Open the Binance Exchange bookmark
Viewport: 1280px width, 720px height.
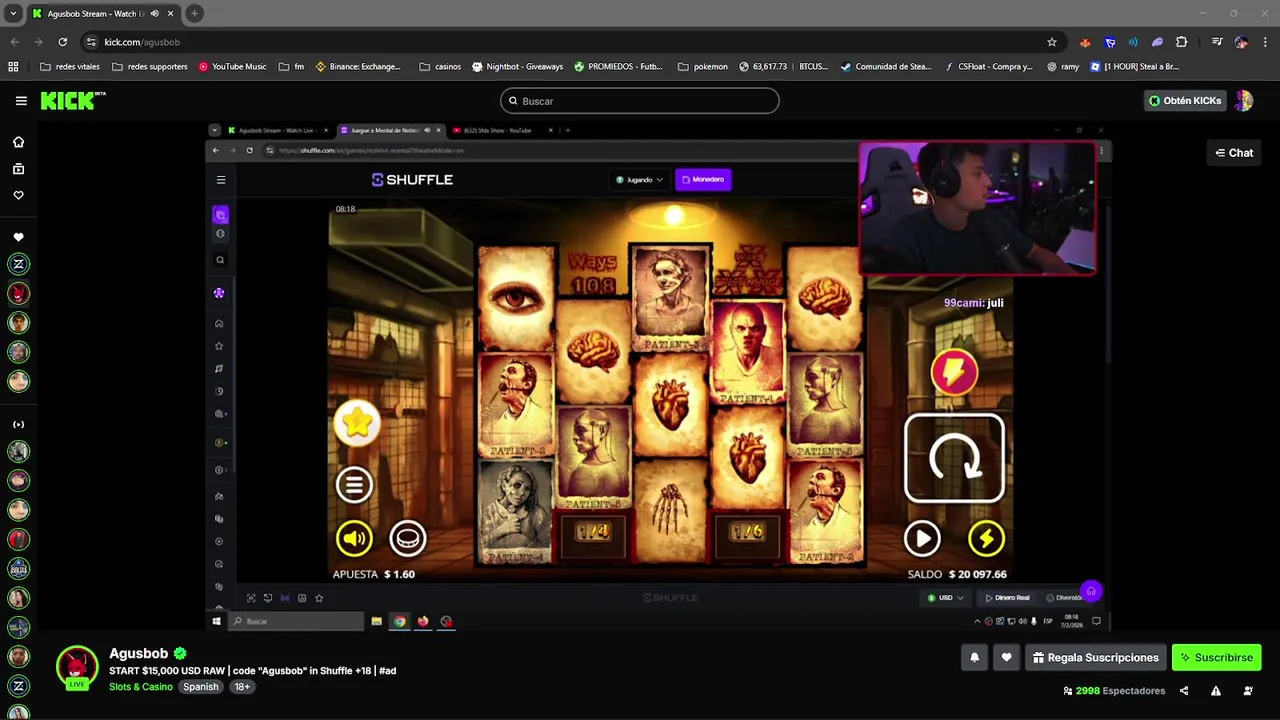point(358,67)
